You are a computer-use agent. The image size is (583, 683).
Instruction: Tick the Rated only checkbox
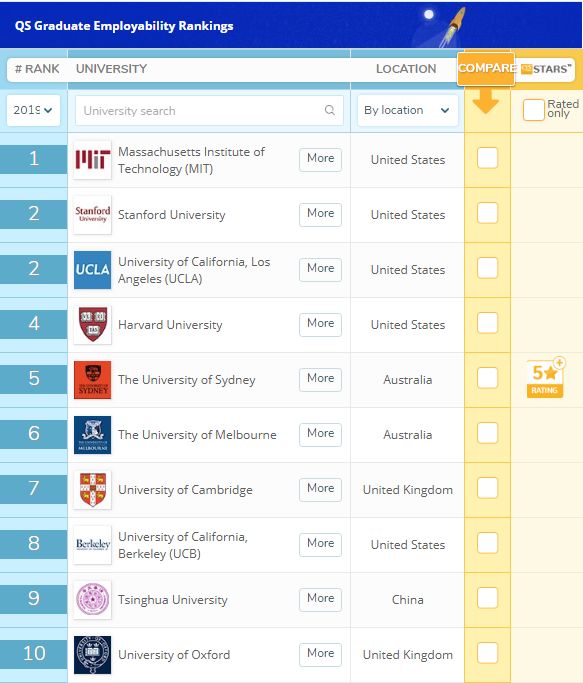coord(533,110)
